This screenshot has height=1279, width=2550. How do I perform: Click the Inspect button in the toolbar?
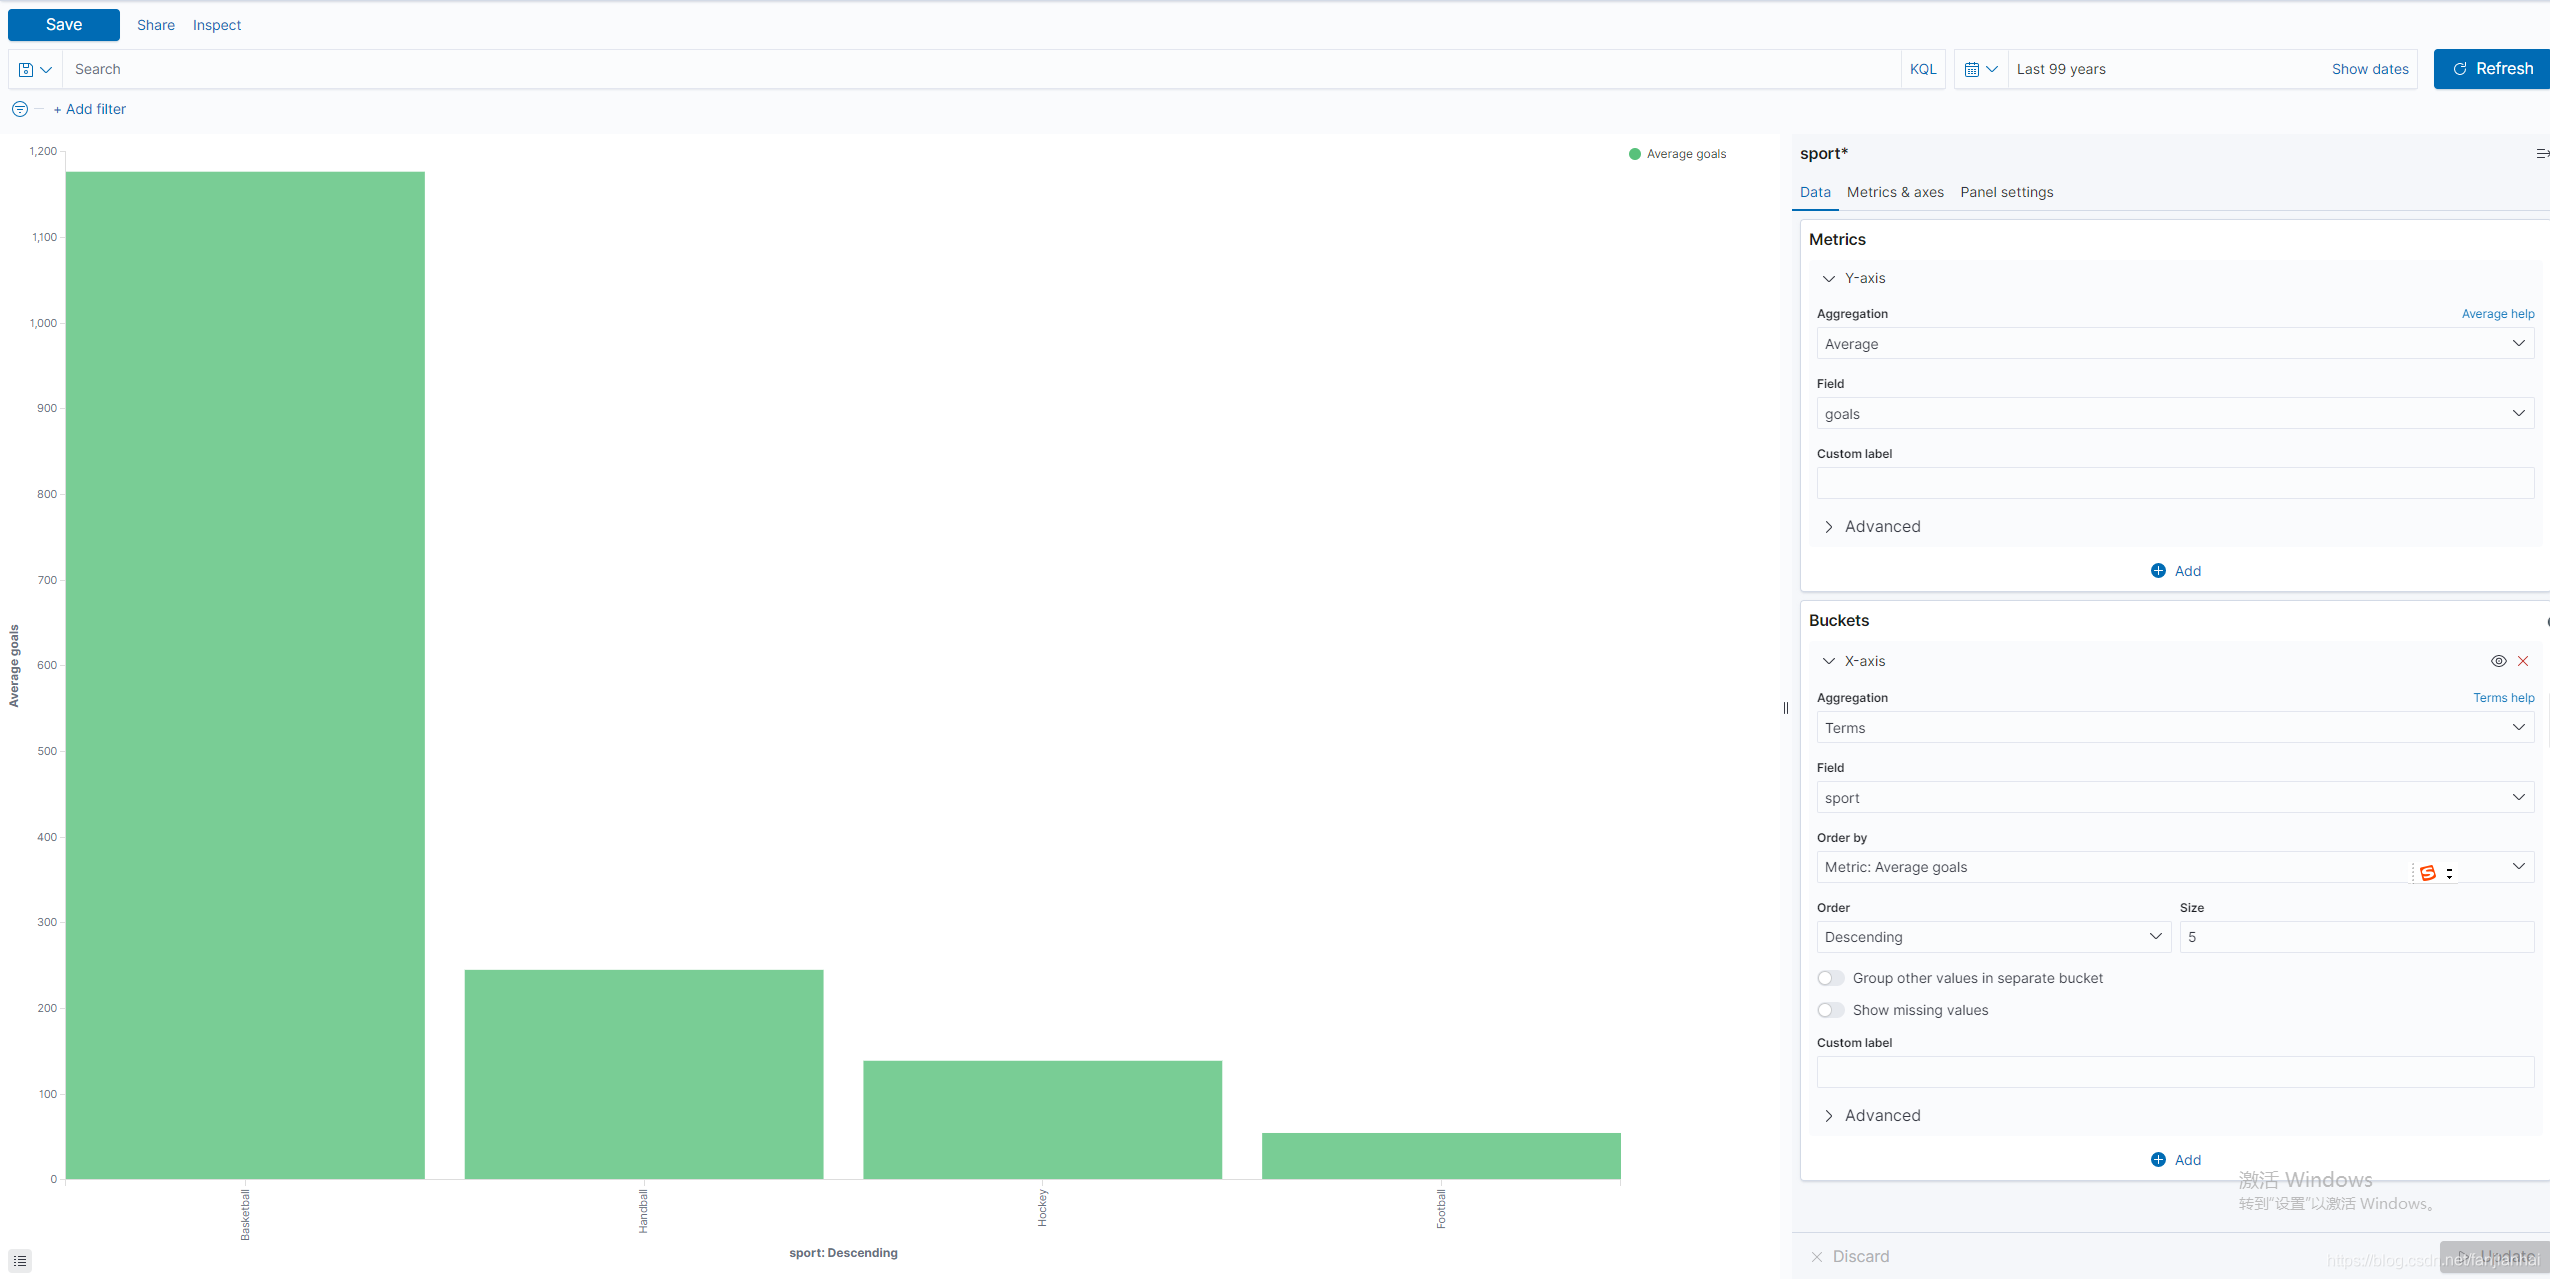click(215, 24)
